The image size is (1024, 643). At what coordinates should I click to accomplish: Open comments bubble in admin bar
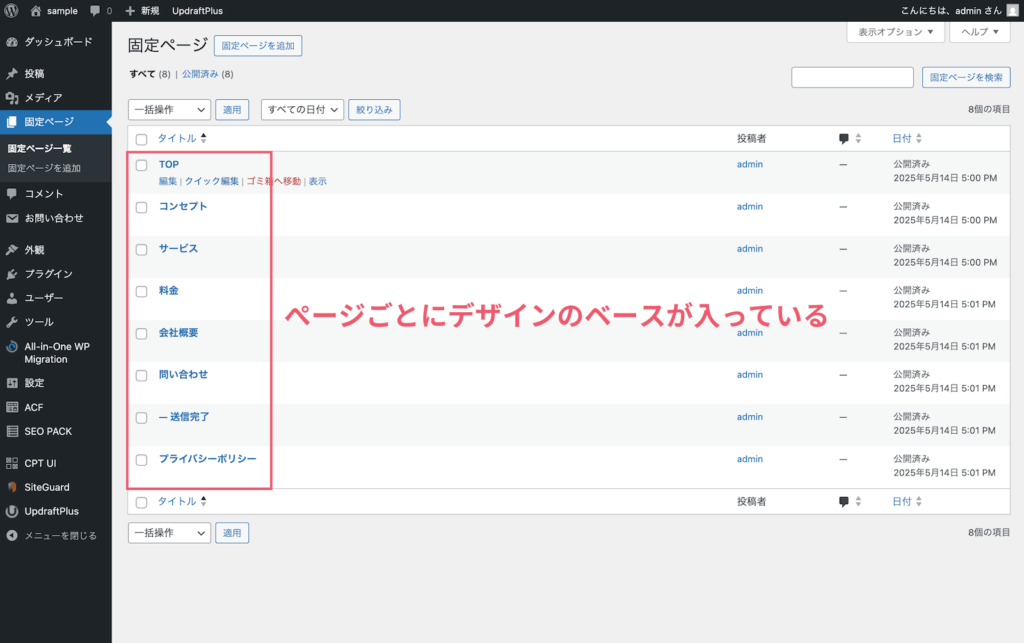coord(95,10)
